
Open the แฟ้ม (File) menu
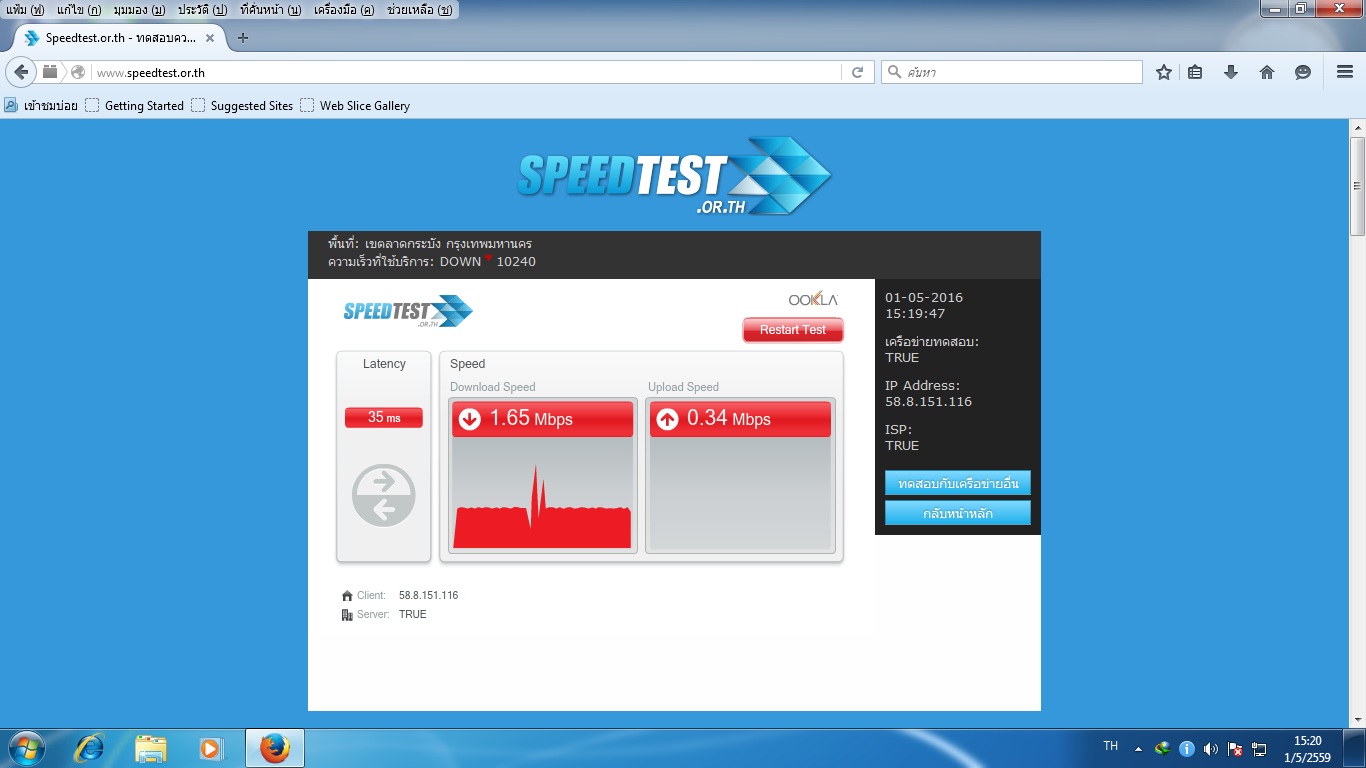click(25, 10)
